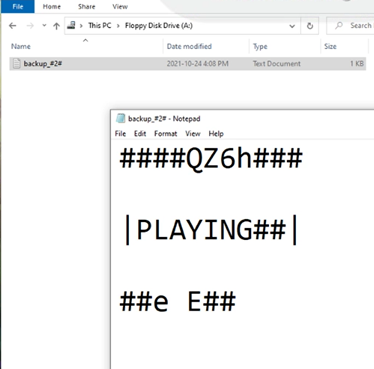Click the Notepad title bar icon
Screen dimensions: 374x369
120,118
